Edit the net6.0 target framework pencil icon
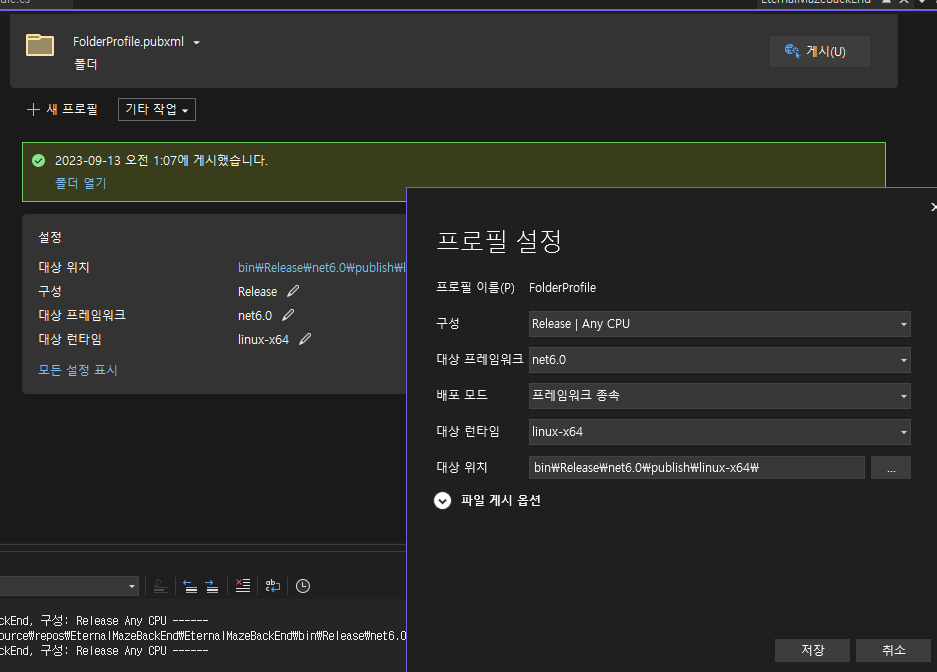This screenshot has height=672, width=937. (288, 315)
